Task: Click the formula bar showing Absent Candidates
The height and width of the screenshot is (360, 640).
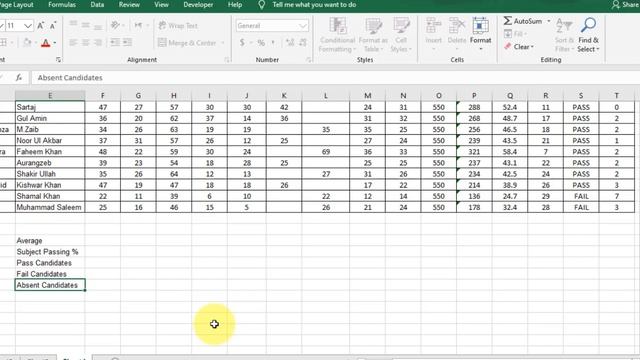Action: (335, 78)
